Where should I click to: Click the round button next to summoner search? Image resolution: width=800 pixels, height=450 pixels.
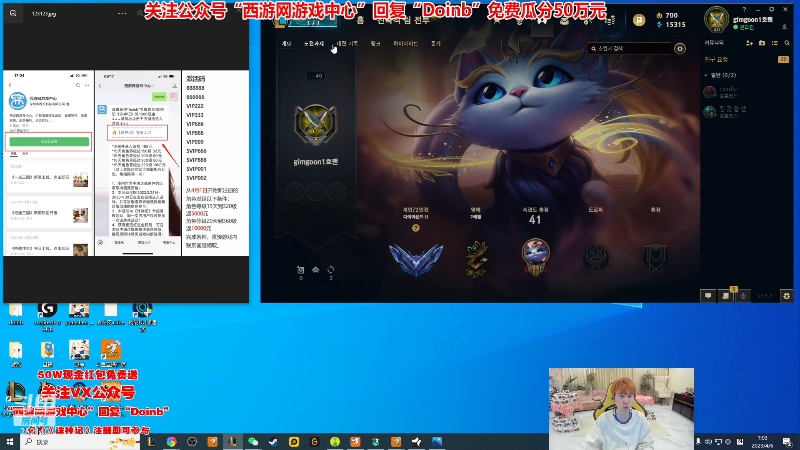click(x=680, y=48)
